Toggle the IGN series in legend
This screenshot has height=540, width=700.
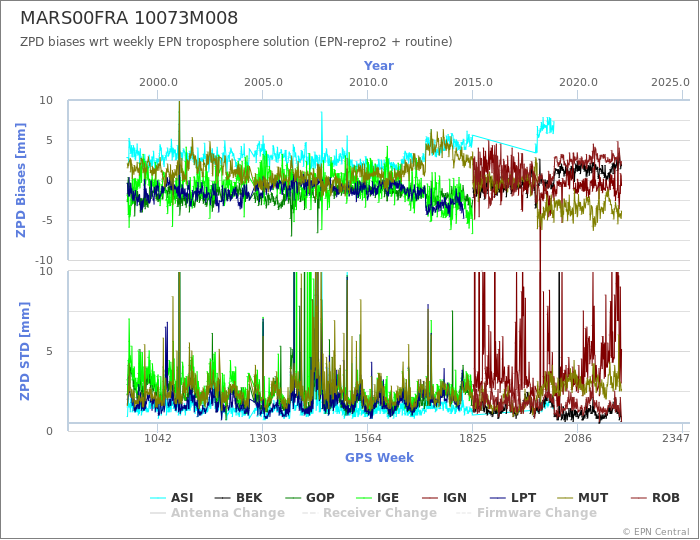[x=444, y=498]
